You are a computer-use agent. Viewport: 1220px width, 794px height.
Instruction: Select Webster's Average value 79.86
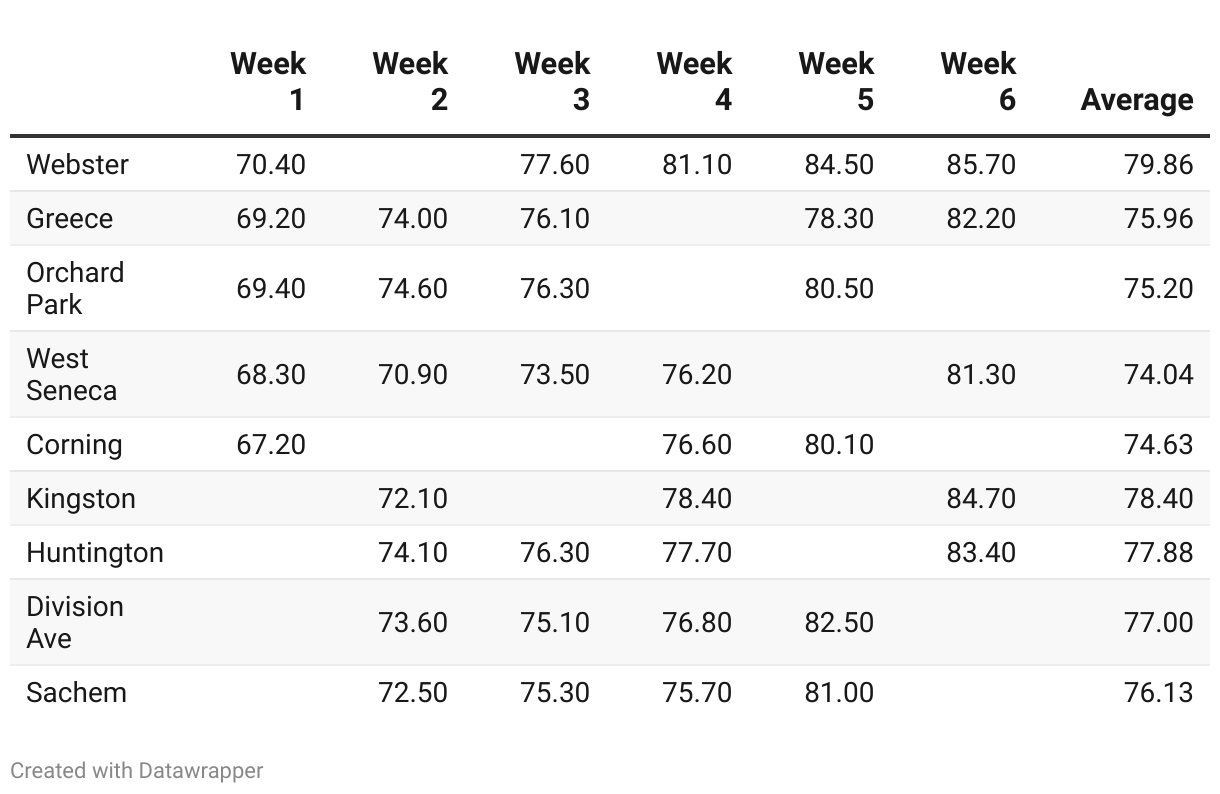click(1158, 164)
